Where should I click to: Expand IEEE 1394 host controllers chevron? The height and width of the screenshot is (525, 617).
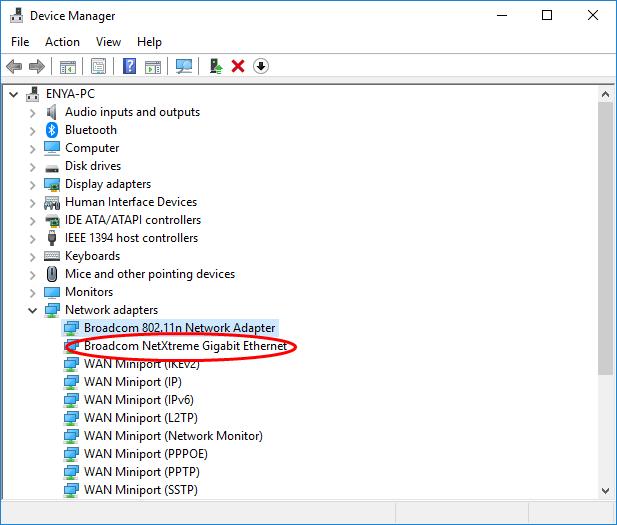33,239
